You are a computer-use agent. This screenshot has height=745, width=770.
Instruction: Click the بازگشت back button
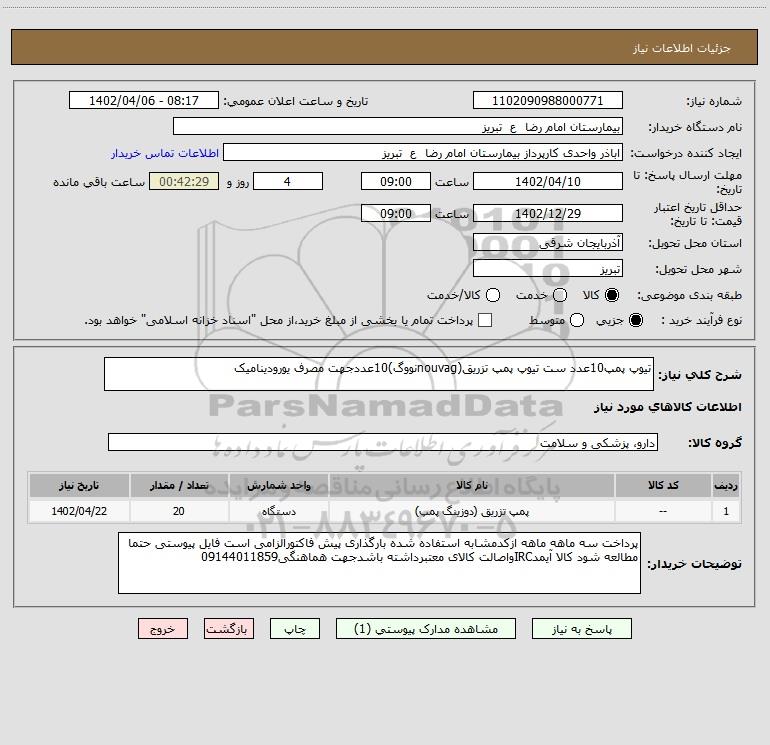coord(229,629)
